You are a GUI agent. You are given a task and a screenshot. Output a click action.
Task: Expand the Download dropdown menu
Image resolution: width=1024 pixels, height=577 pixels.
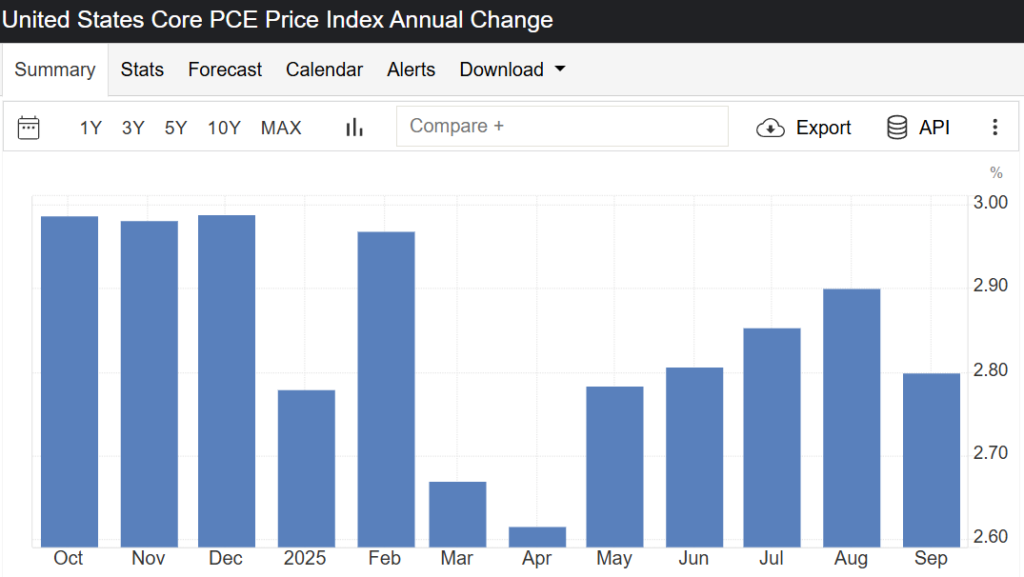(512, 69)
